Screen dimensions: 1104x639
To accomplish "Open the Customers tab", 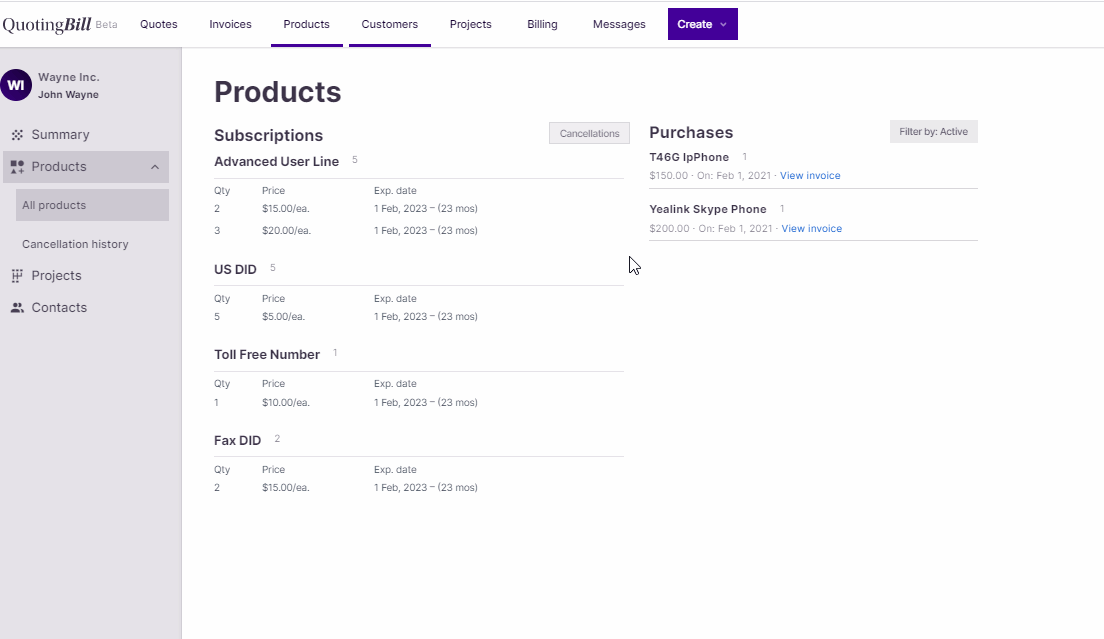I will click(390, 24).
